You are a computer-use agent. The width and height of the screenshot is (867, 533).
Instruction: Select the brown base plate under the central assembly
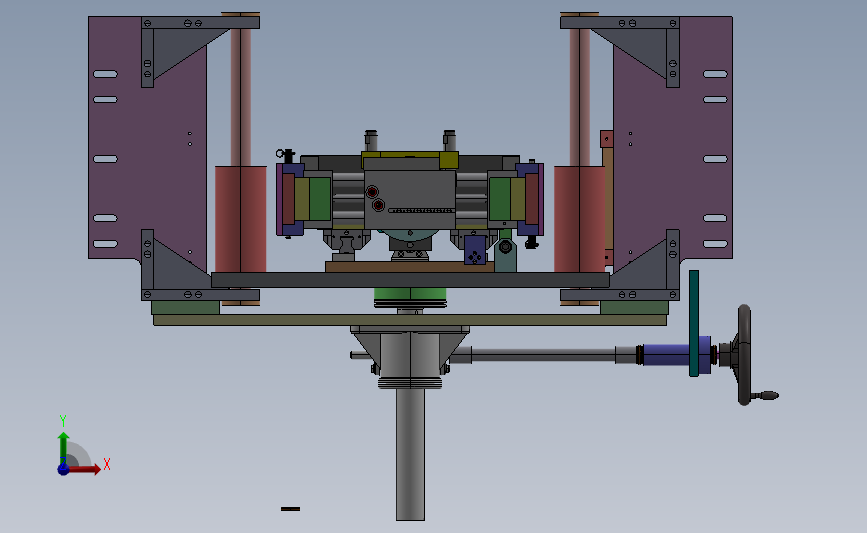[x=410, y=267]
